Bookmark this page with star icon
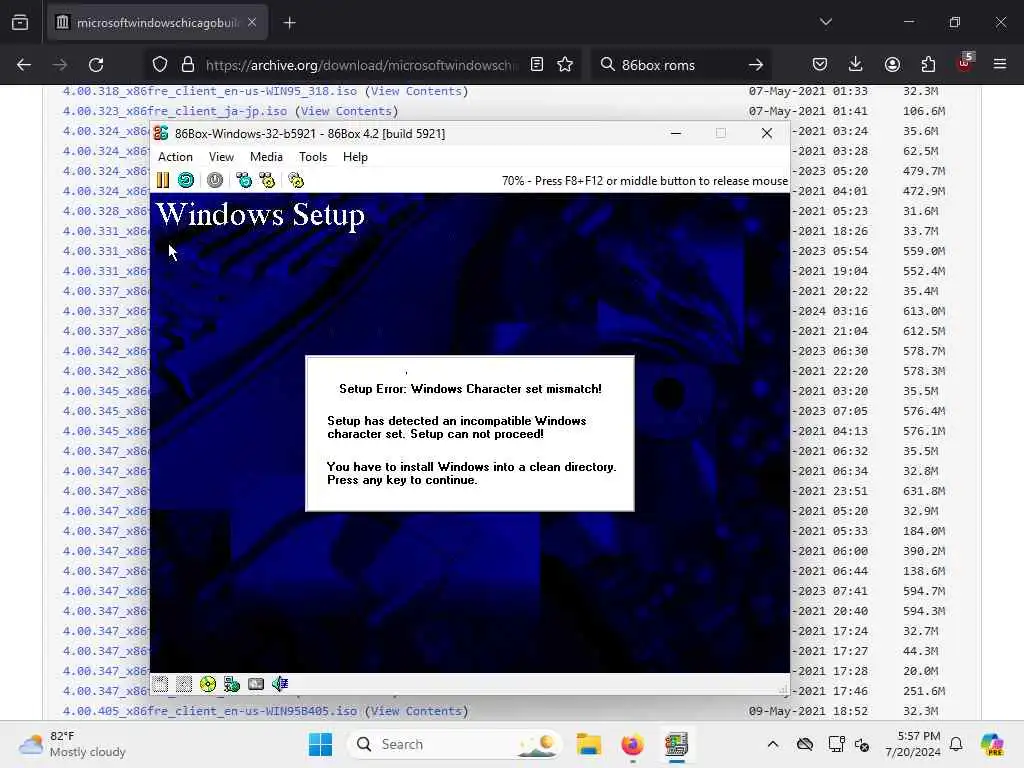This screenshot has width=1024, height=768. tap(565, 64)
